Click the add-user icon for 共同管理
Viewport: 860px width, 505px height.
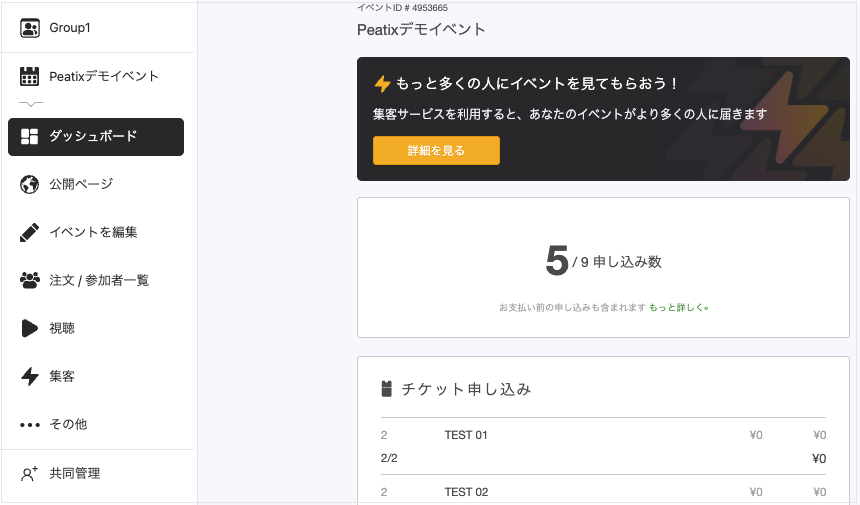click(x=29, y=473)
